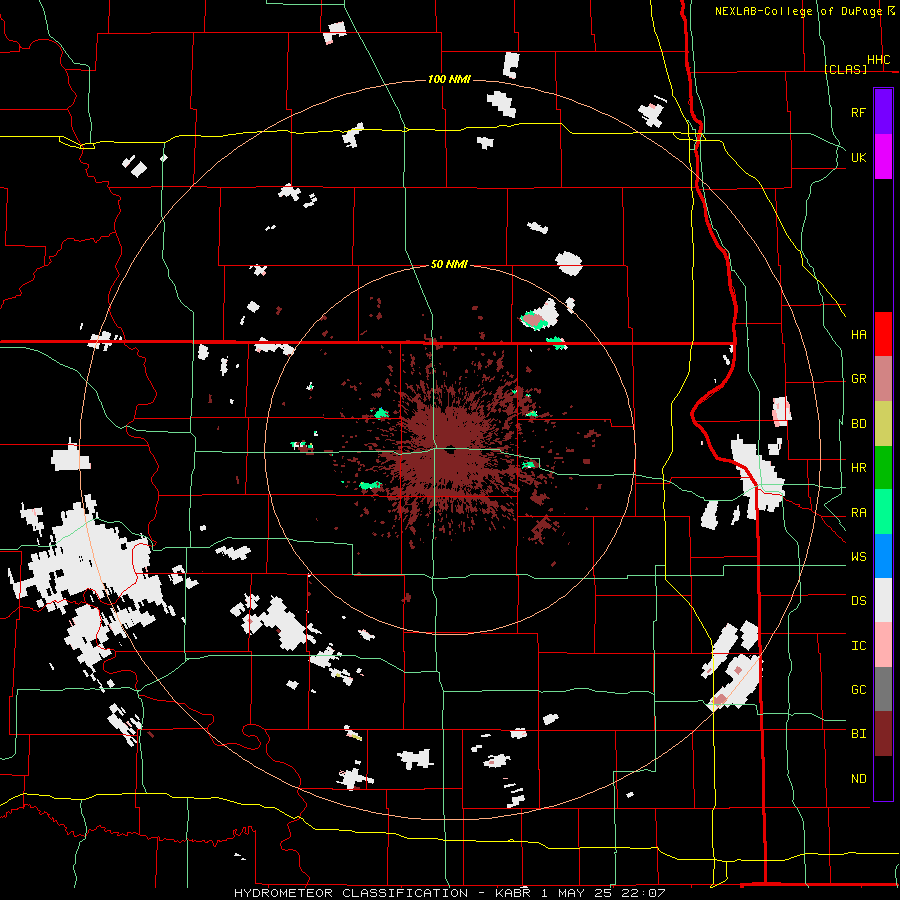Click the HA red legend color swatch

coord(883,334)
